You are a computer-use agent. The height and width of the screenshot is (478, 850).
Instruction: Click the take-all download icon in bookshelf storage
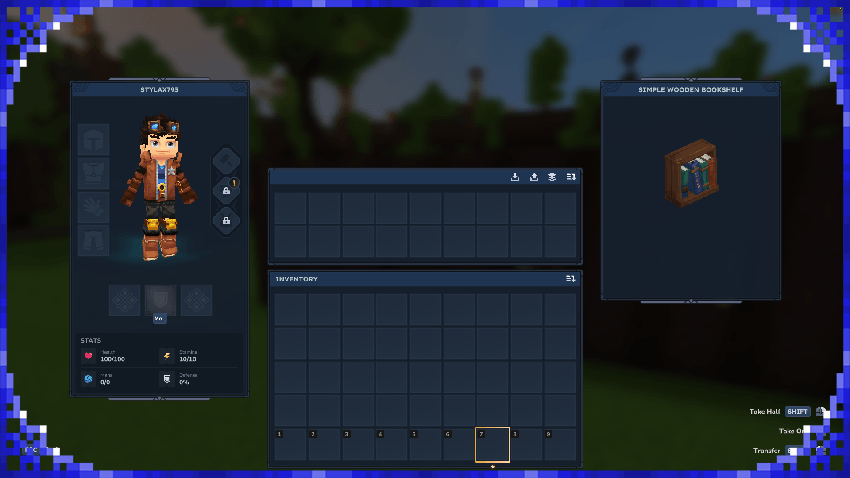click(515, 177)
